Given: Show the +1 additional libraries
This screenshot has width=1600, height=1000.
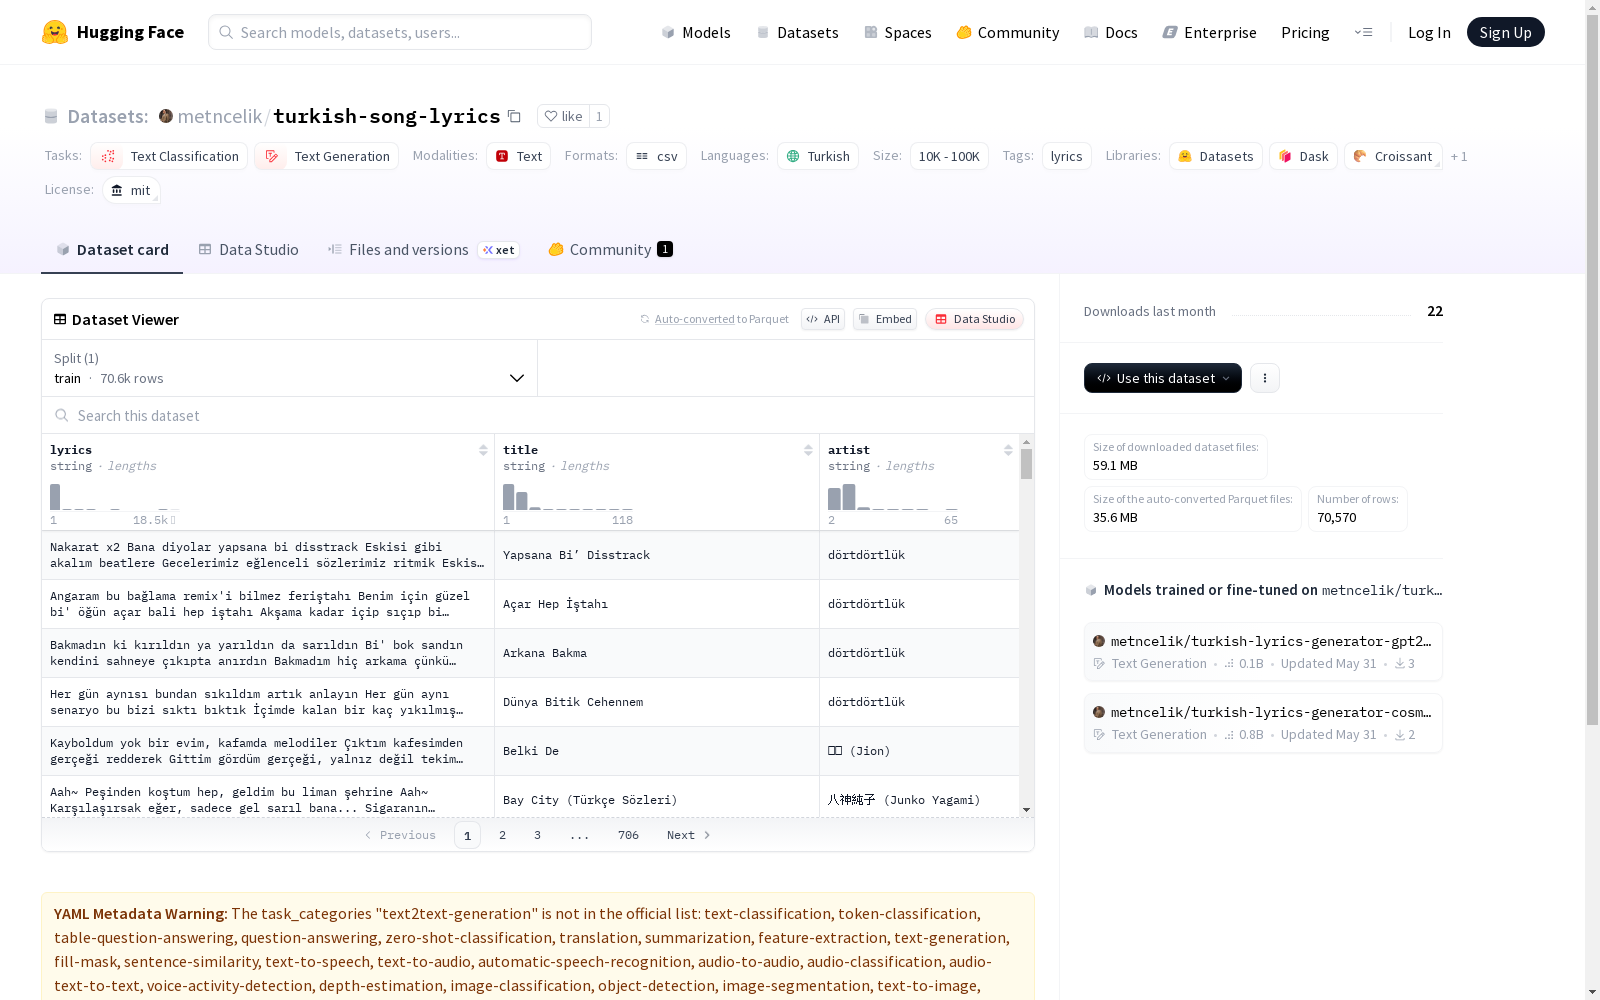Looking at the screenshot, I should (x=1459, y=156).
